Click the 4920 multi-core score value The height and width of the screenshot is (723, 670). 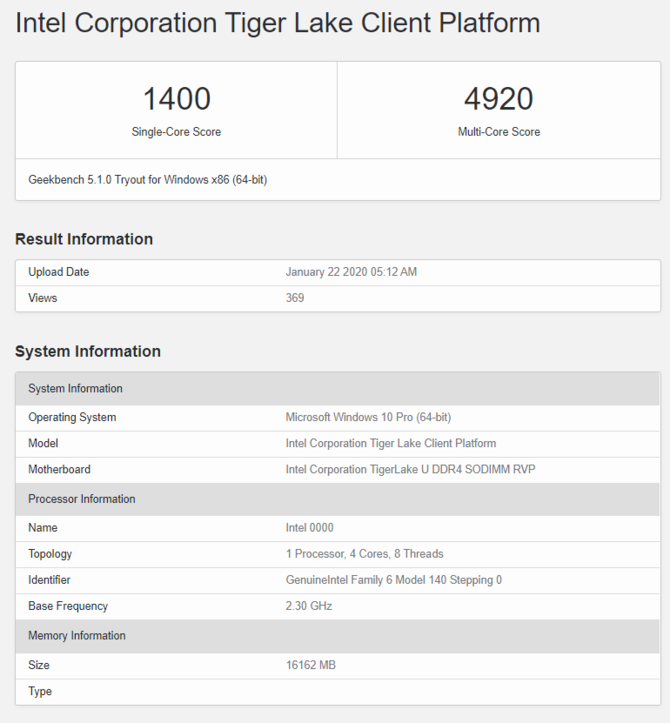click(x=498, y=99)
